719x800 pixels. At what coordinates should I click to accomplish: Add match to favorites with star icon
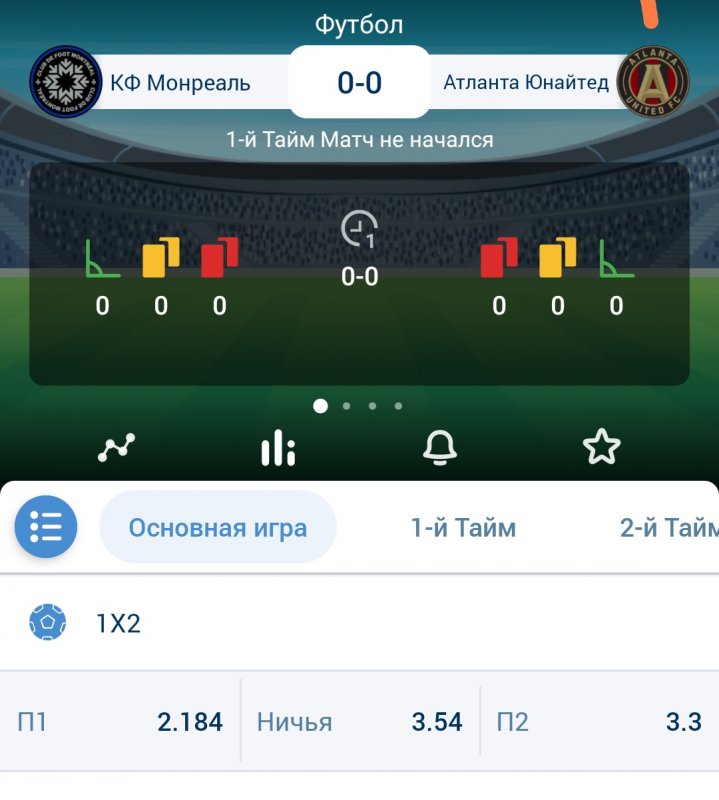pos(602,446)
